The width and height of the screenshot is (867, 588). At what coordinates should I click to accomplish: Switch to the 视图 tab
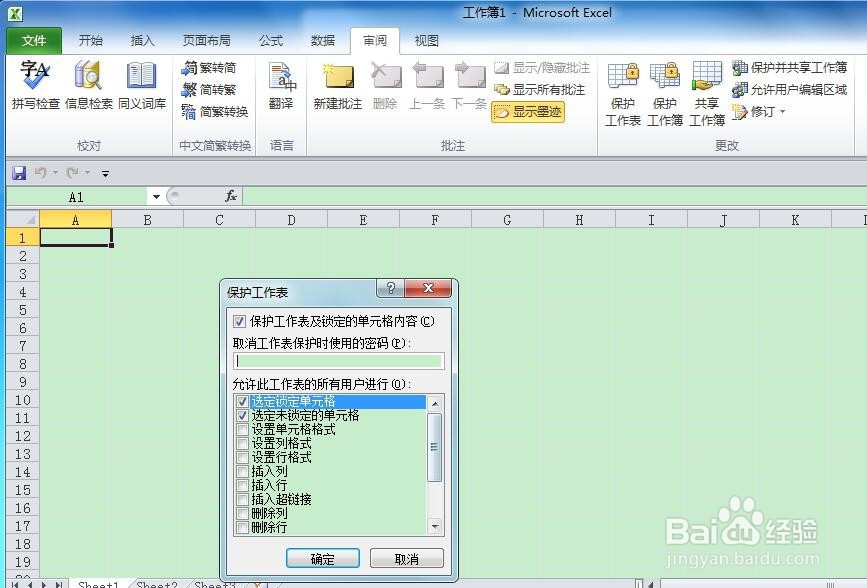(426, 40)
